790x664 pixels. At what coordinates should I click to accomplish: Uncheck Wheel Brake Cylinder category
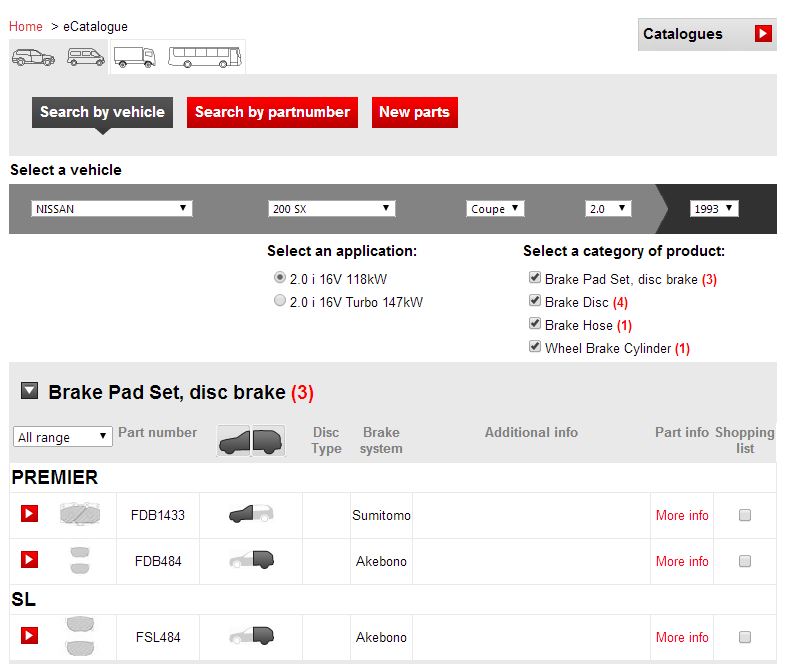click(535, 348)
